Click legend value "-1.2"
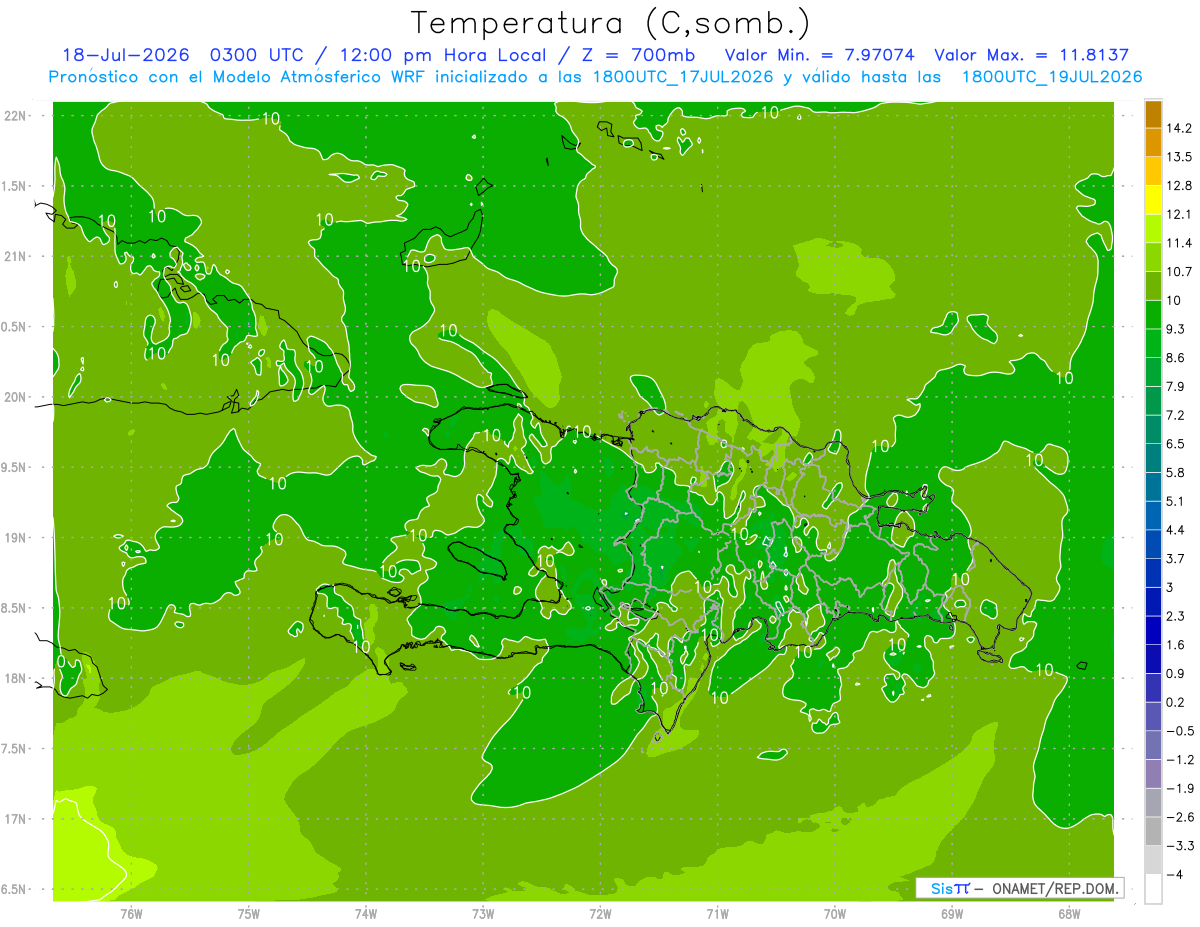1200x927 pixels. coord(1180,760)
